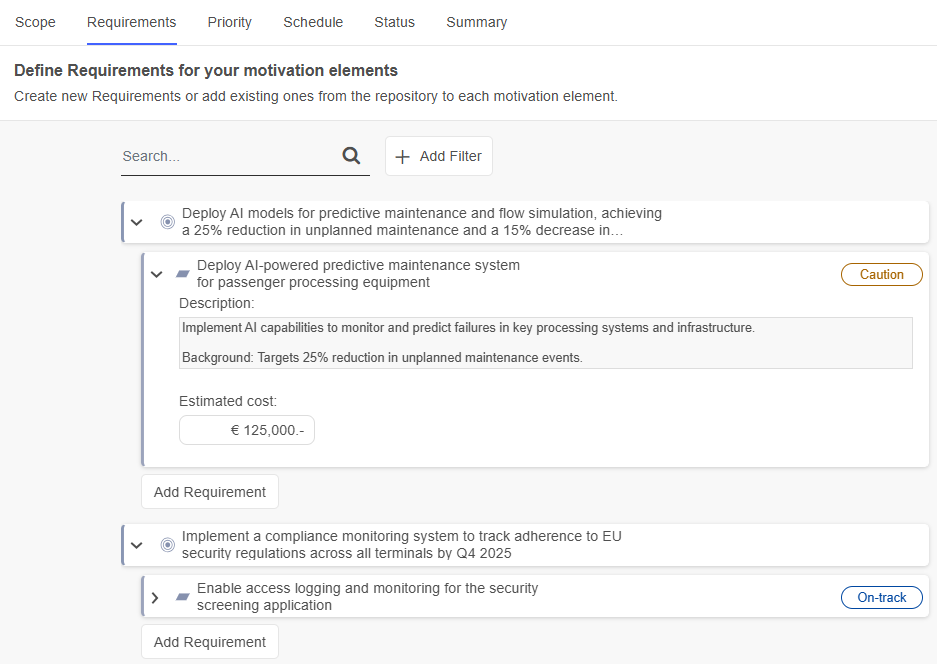Click the goal icon beside compliance monitoring system

(167, 545)
